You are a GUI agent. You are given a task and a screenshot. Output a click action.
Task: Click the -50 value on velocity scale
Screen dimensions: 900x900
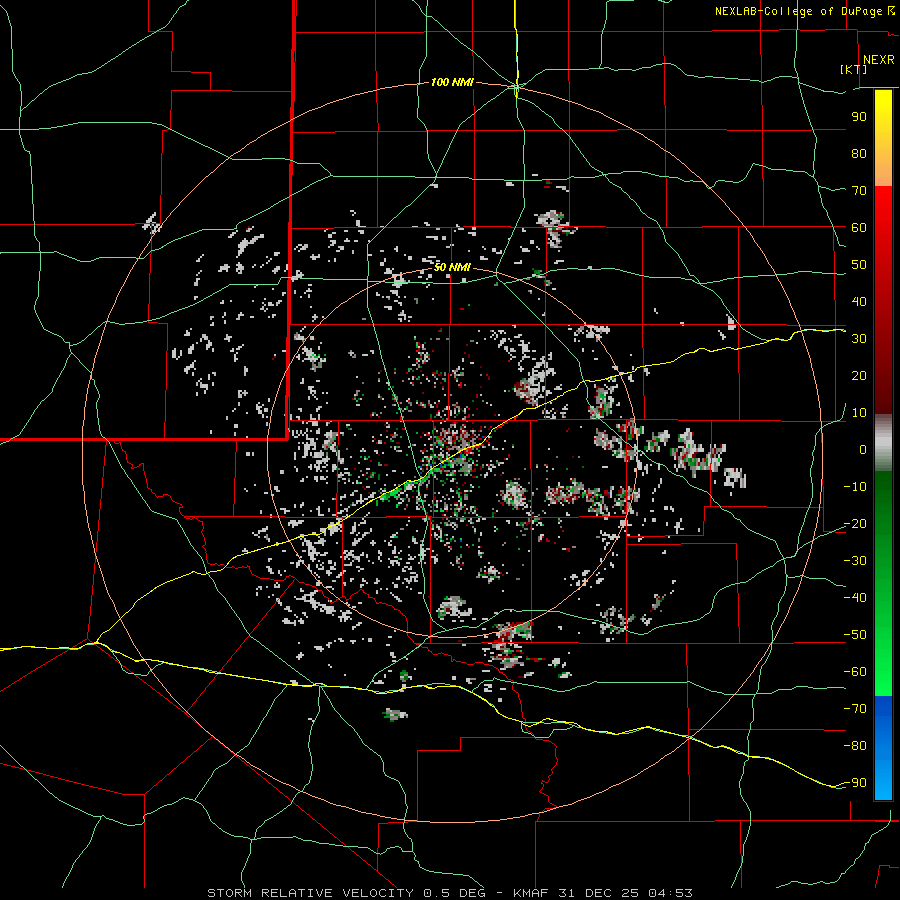[855, 635]
